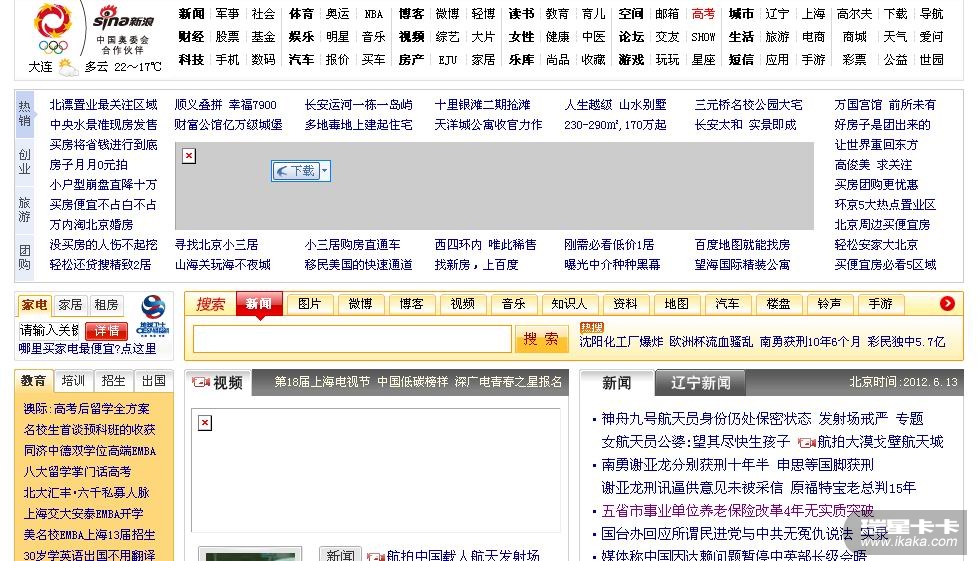Click the Sina logo

click(123, 19)
